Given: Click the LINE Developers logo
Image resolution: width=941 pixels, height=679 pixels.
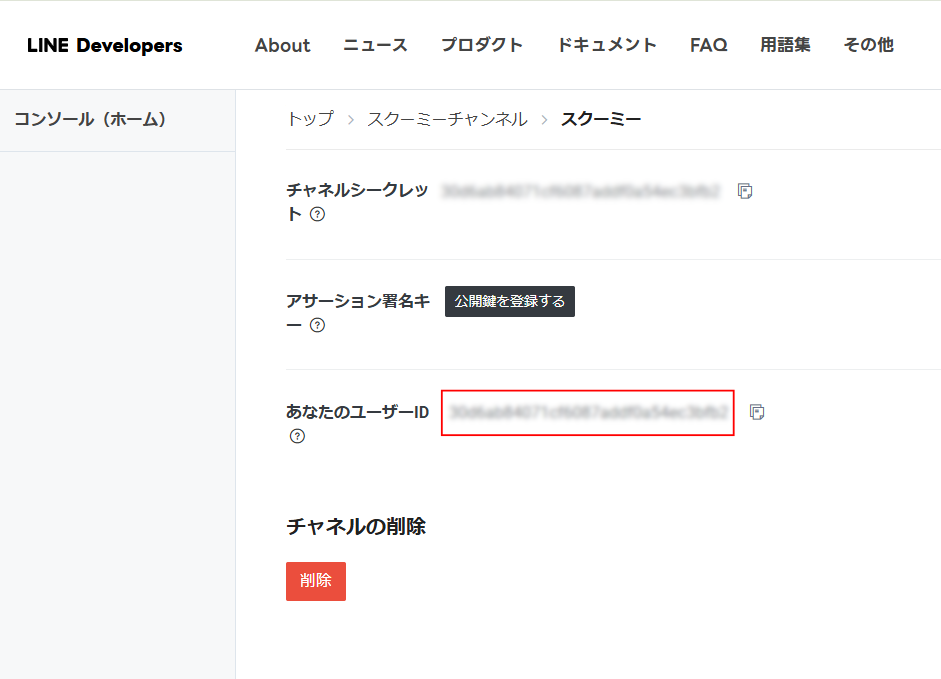Looking at the screenshot, I should pyautogui.click(x=104, y=46).
